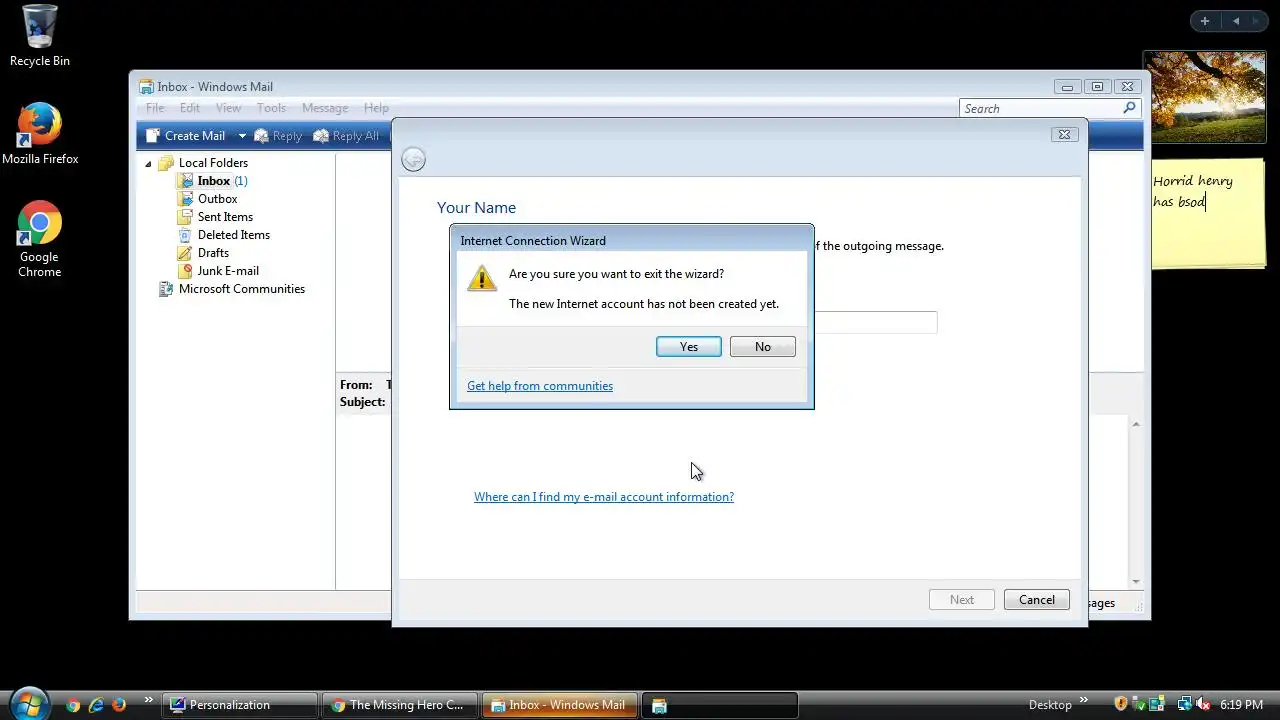Open the File menu in Windows Mail
1280x720 pixels.
click(155, 108)
